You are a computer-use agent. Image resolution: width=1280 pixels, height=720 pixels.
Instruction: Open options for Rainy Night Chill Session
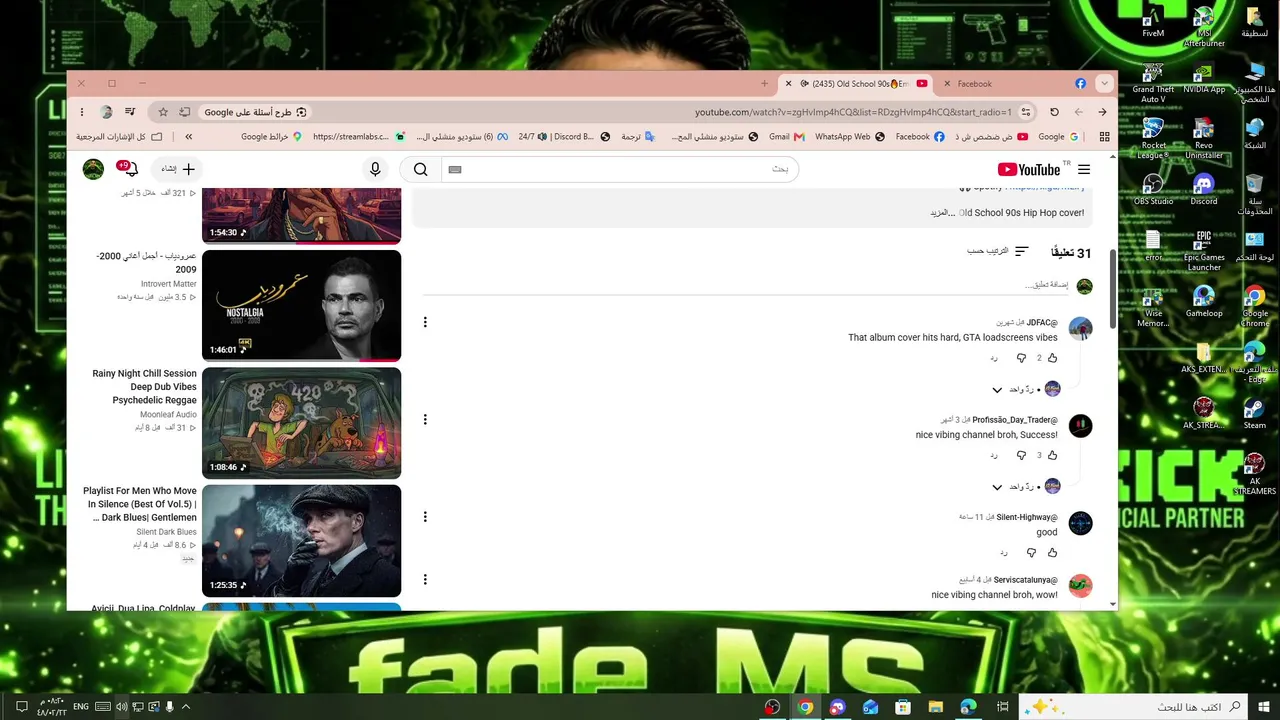425,420
